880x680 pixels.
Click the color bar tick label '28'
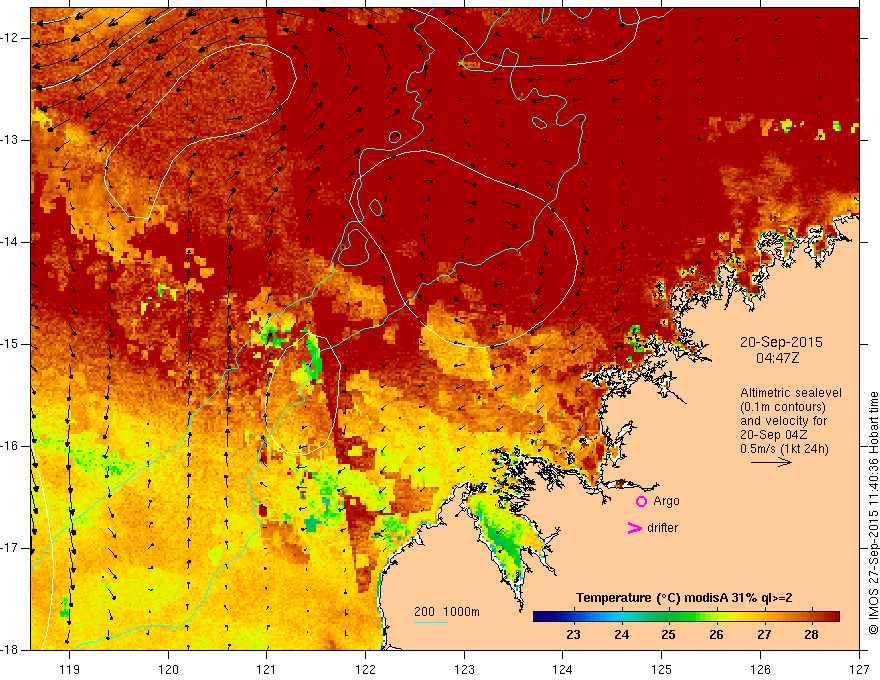tap(811, 635)
